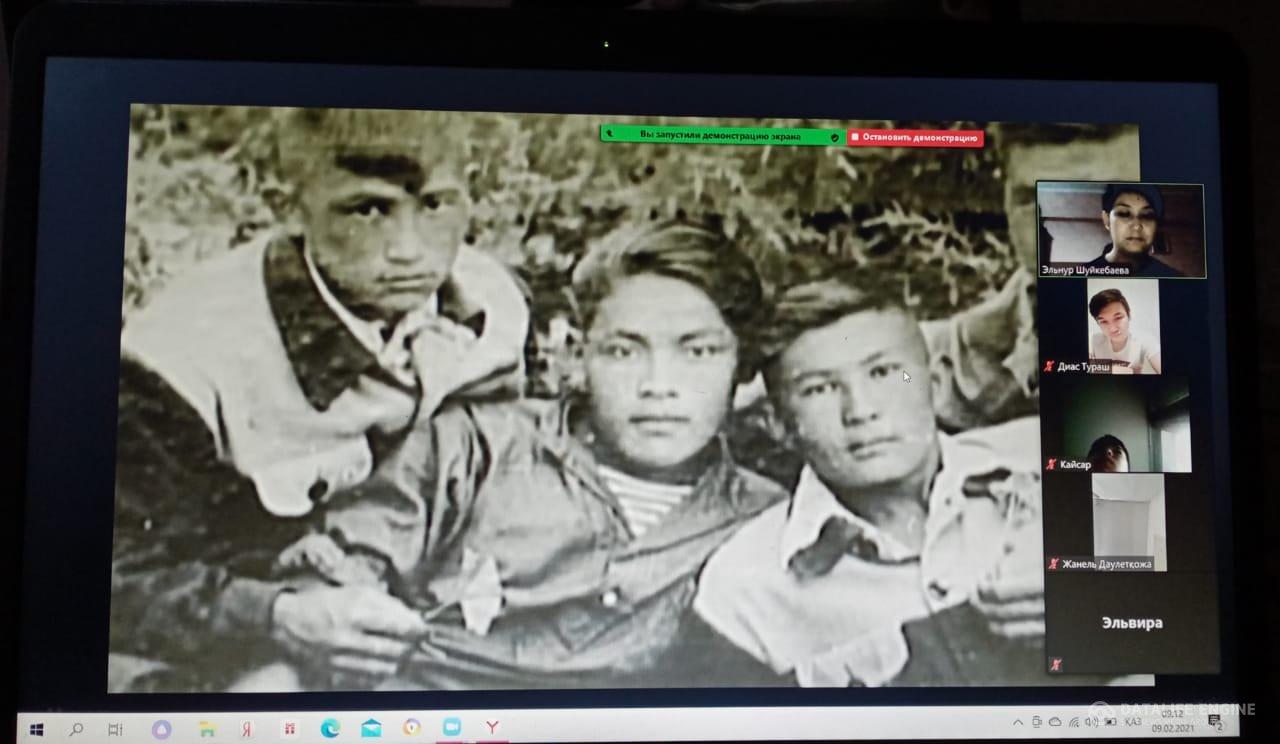Open Task View in the taskbar
Image resolution: width=1280 pixels, height=744 pixels.
click(115, 729)
